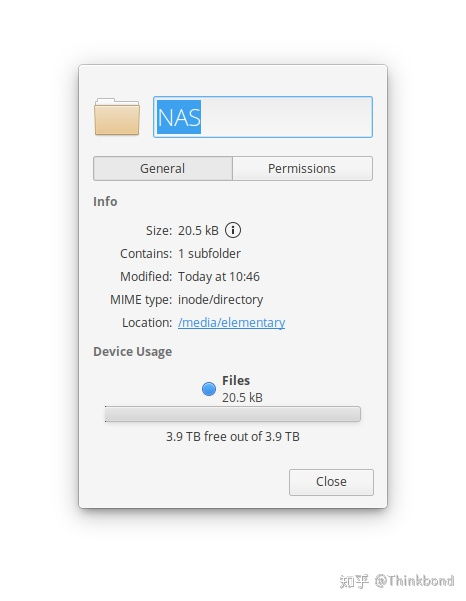Click the Device Usage heading
The image size is (466, 601).
click(133, 351)
